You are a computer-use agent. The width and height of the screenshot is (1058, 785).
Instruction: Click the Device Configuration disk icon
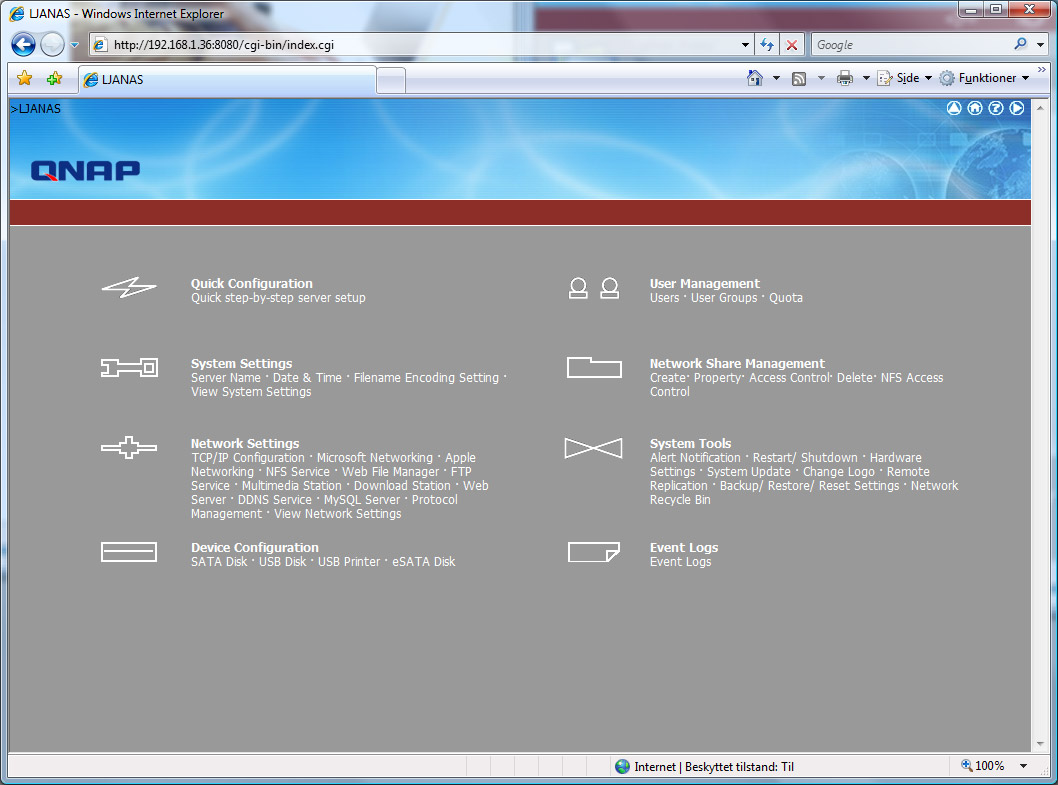[x=129, y=552]
